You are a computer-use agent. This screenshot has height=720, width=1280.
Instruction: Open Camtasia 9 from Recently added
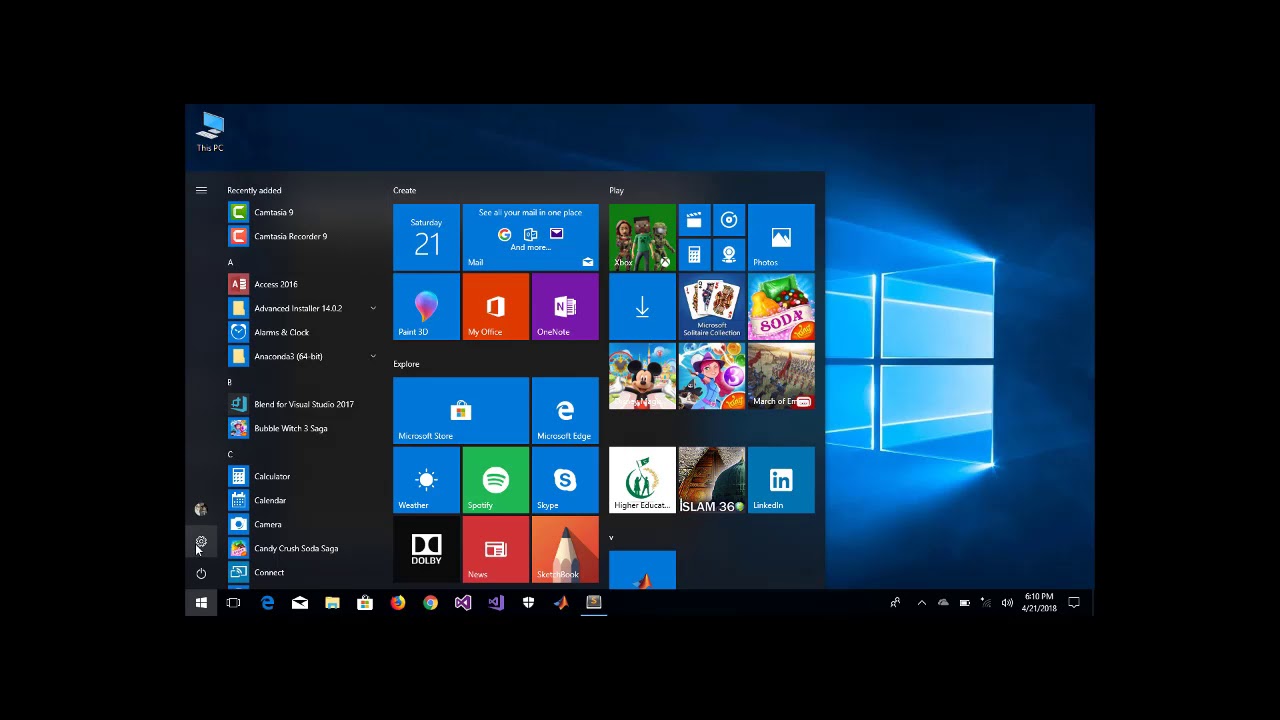click(x=304, y=212)
